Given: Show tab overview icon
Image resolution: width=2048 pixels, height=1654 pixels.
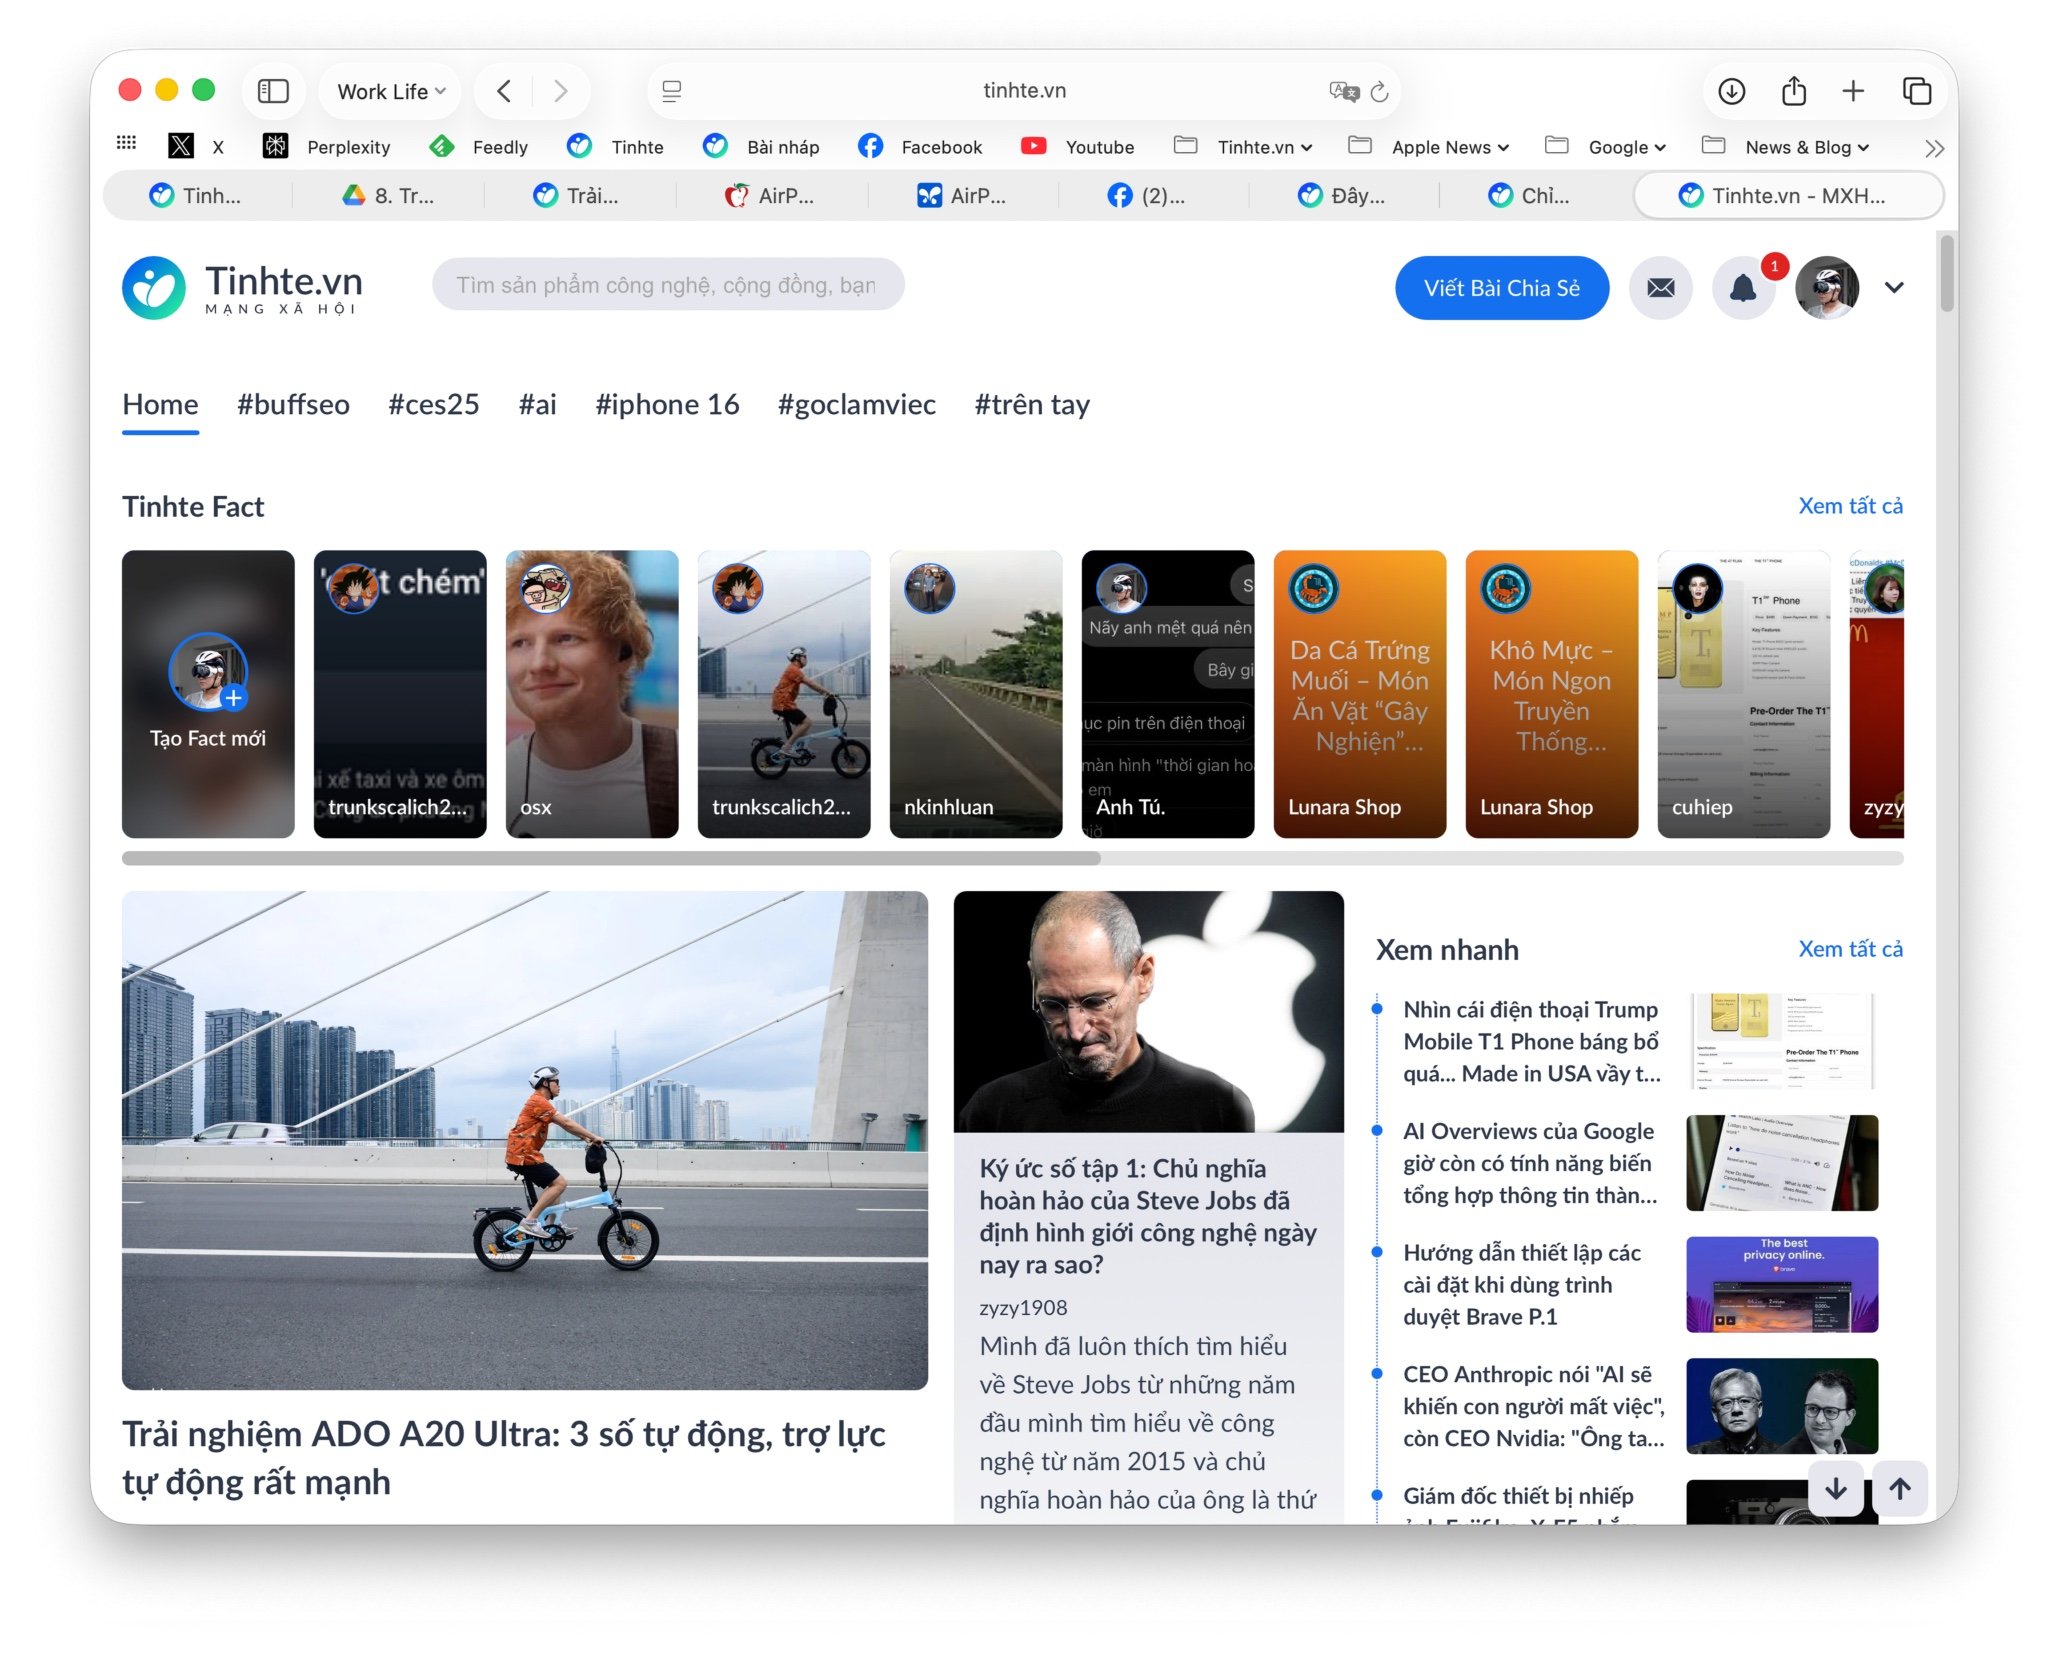Looking at the screenshot, I should [1916, 91].
